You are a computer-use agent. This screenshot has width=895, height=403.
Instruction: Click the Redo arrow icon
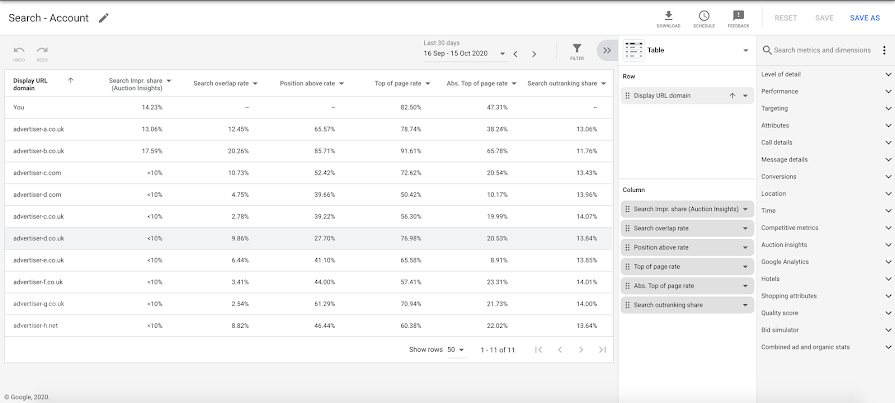(x=42, y=51)
